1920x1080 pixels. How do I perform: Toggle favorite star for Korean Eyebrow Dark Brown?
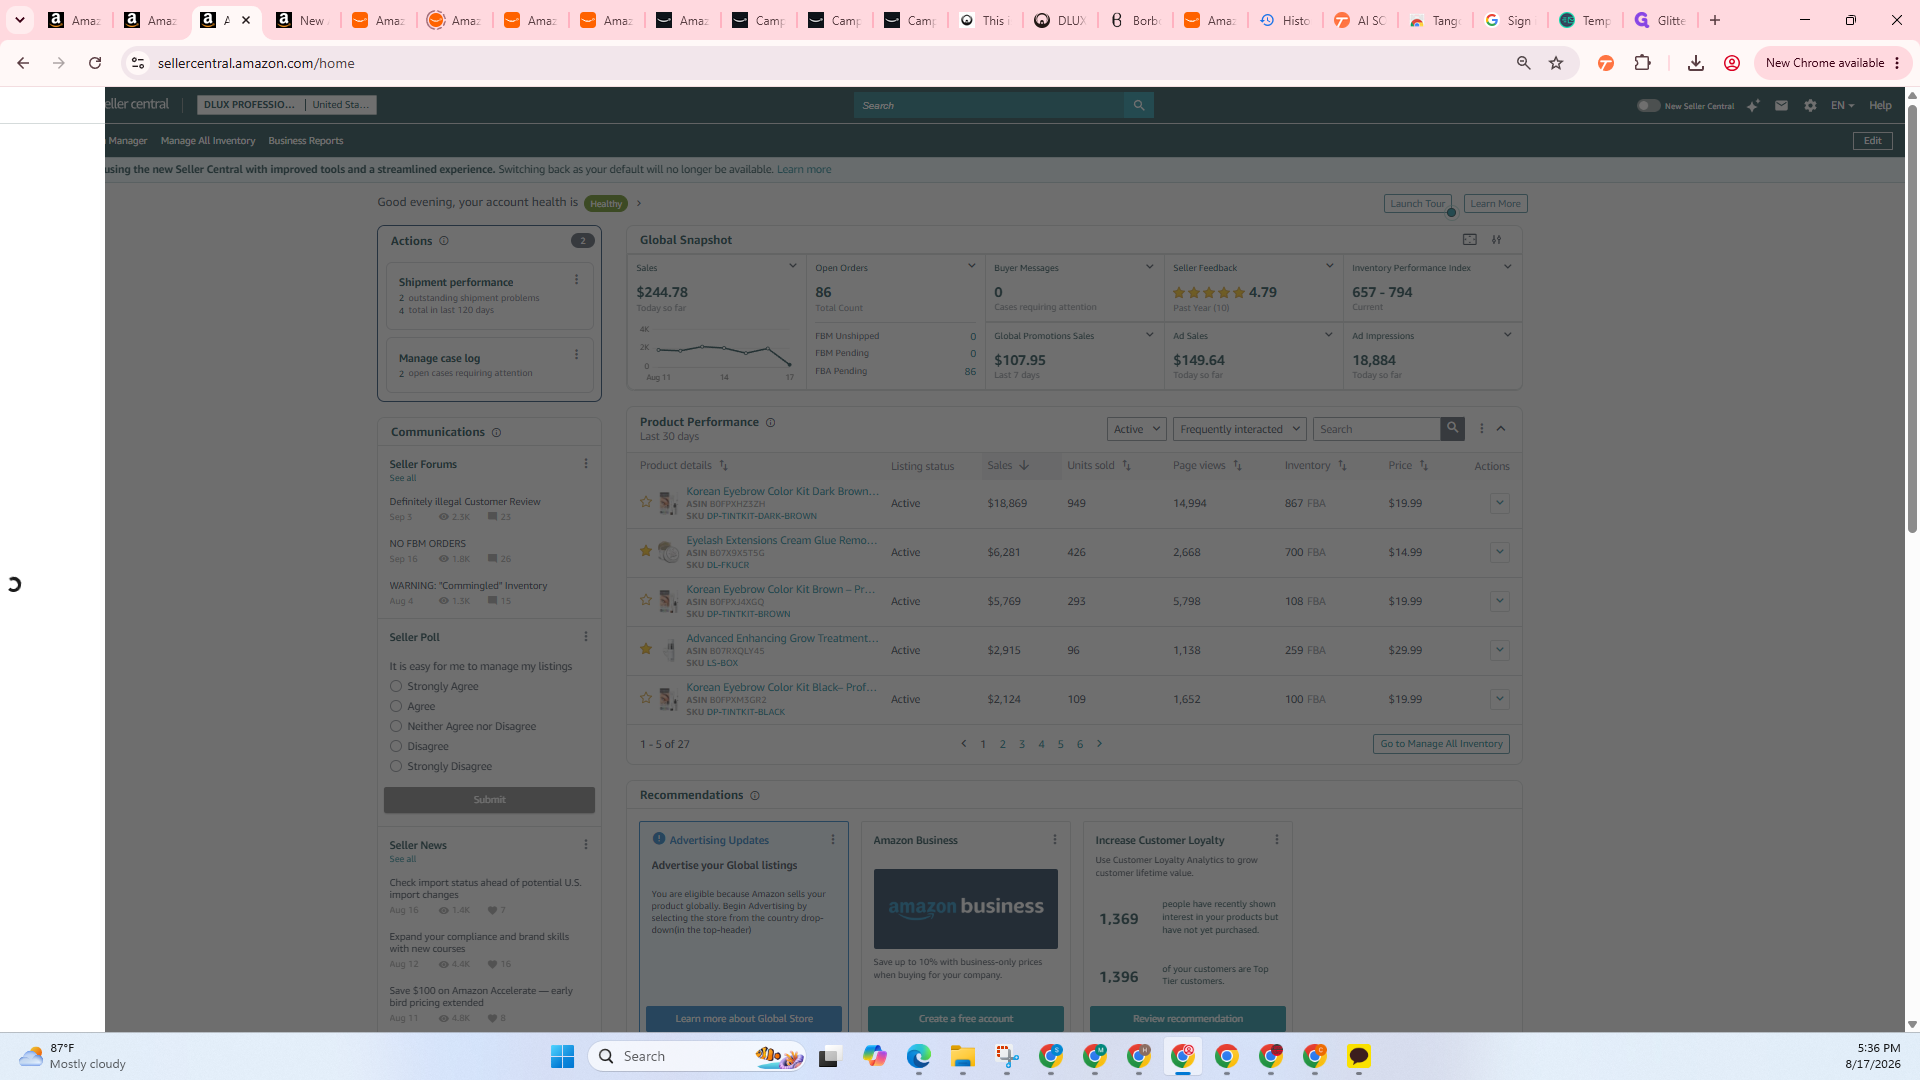pyautogui.click(x=646, y=502)
